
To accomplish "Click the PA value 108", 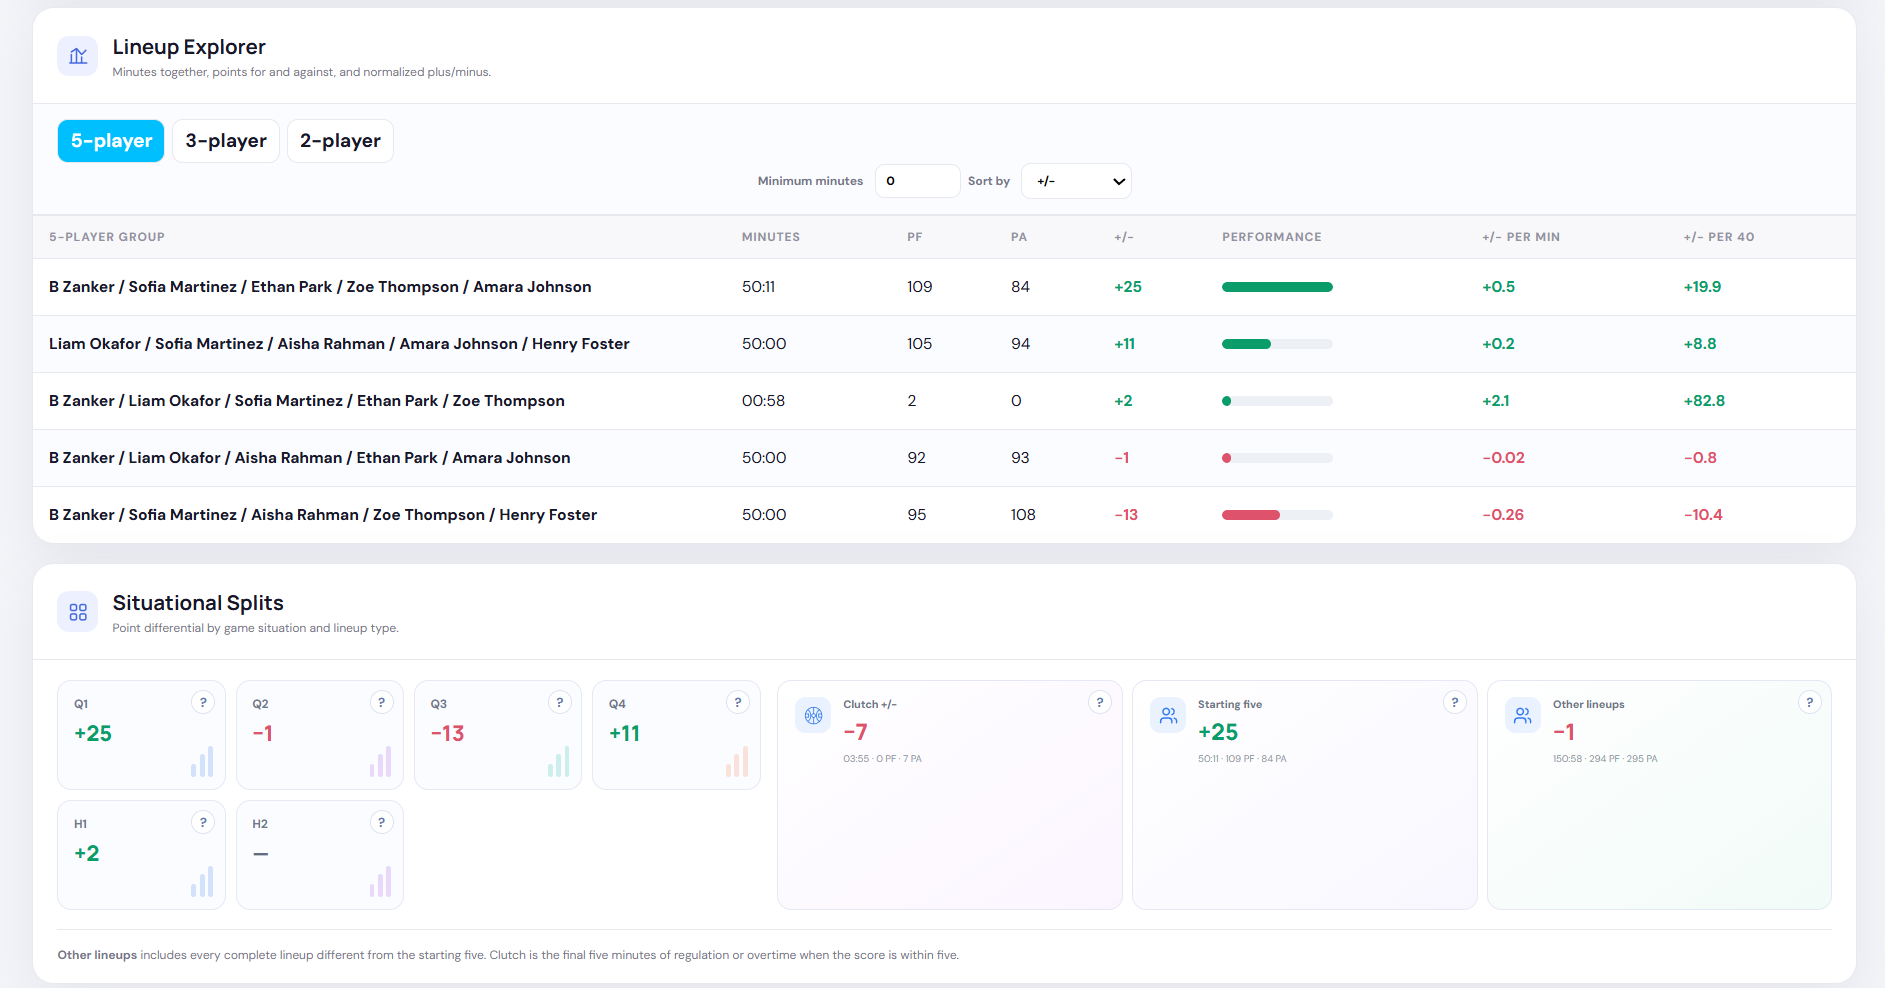I will 1023,515.
